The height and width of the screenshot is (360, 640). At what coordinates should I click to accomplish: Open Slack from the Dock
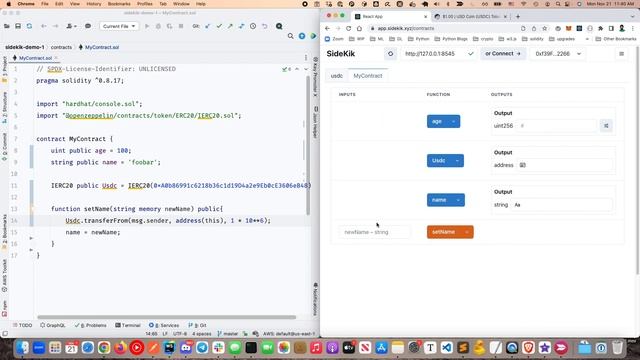pyautogui.click(x=218, y=348)
